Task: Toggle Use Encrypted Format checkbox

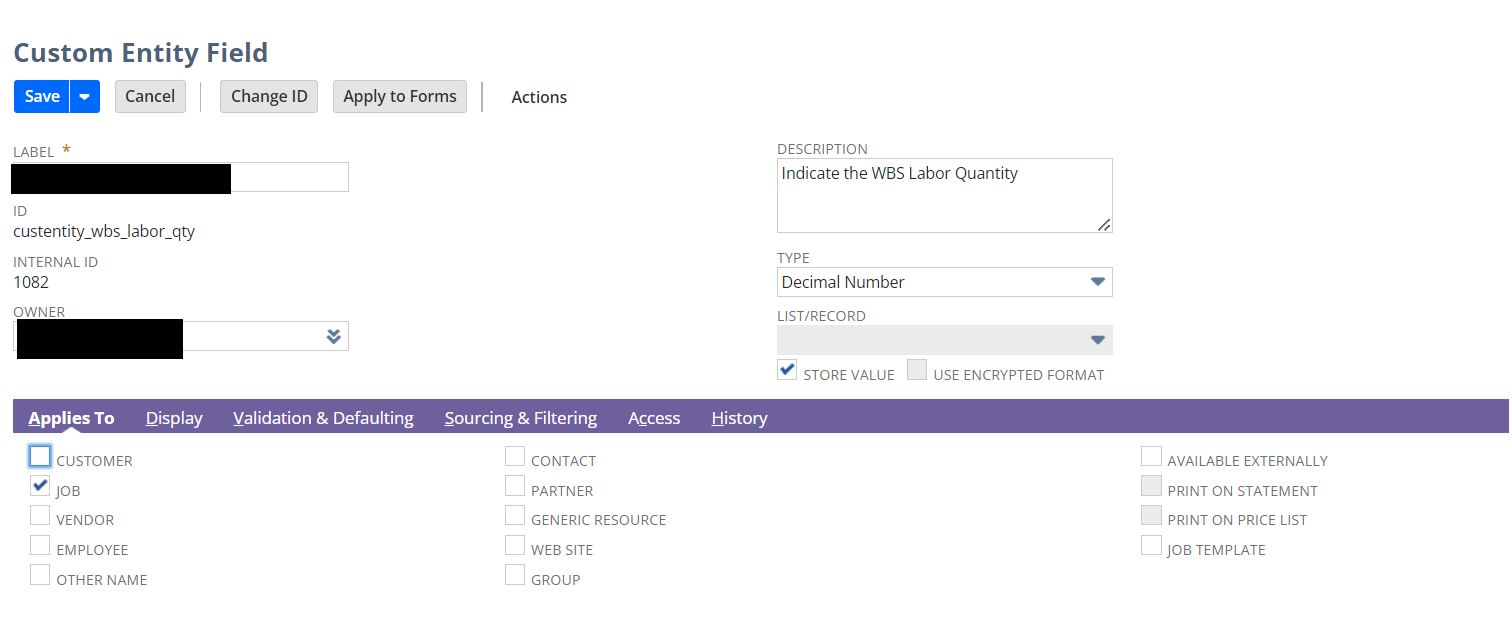Action: coord(917,370)
